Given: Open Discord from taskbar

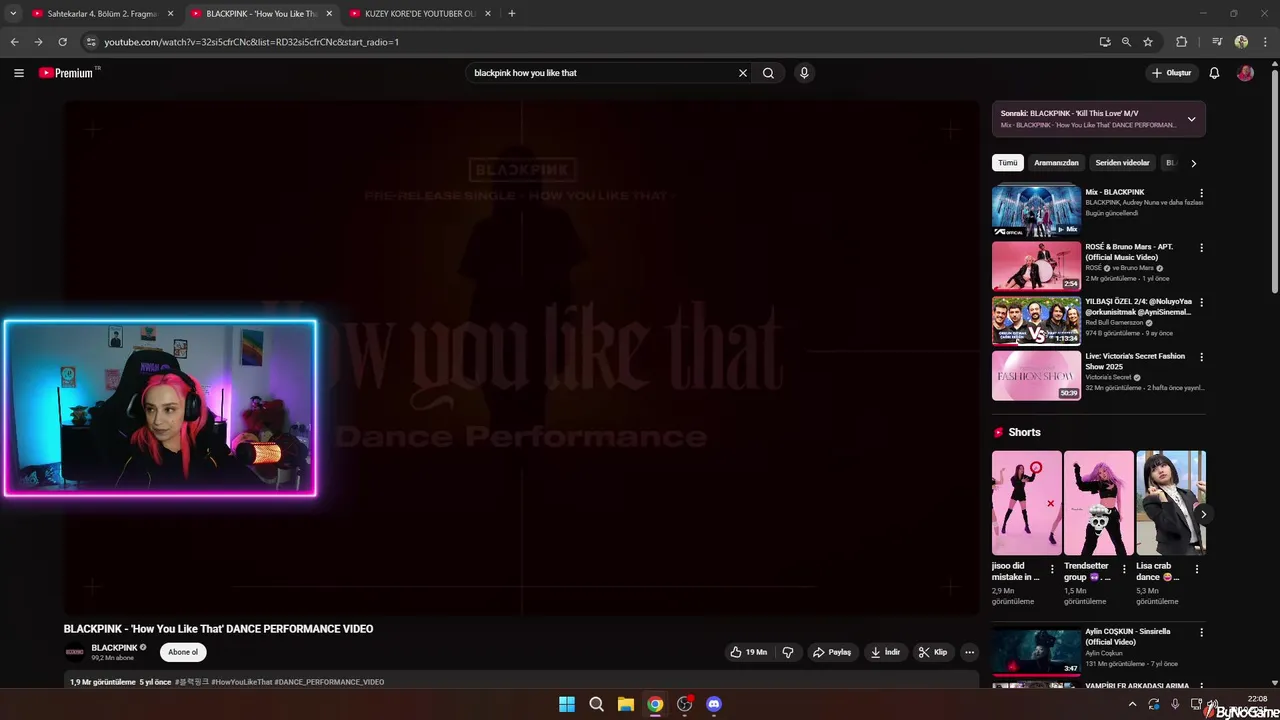Looking at the screenshot, I should point(713,704).
